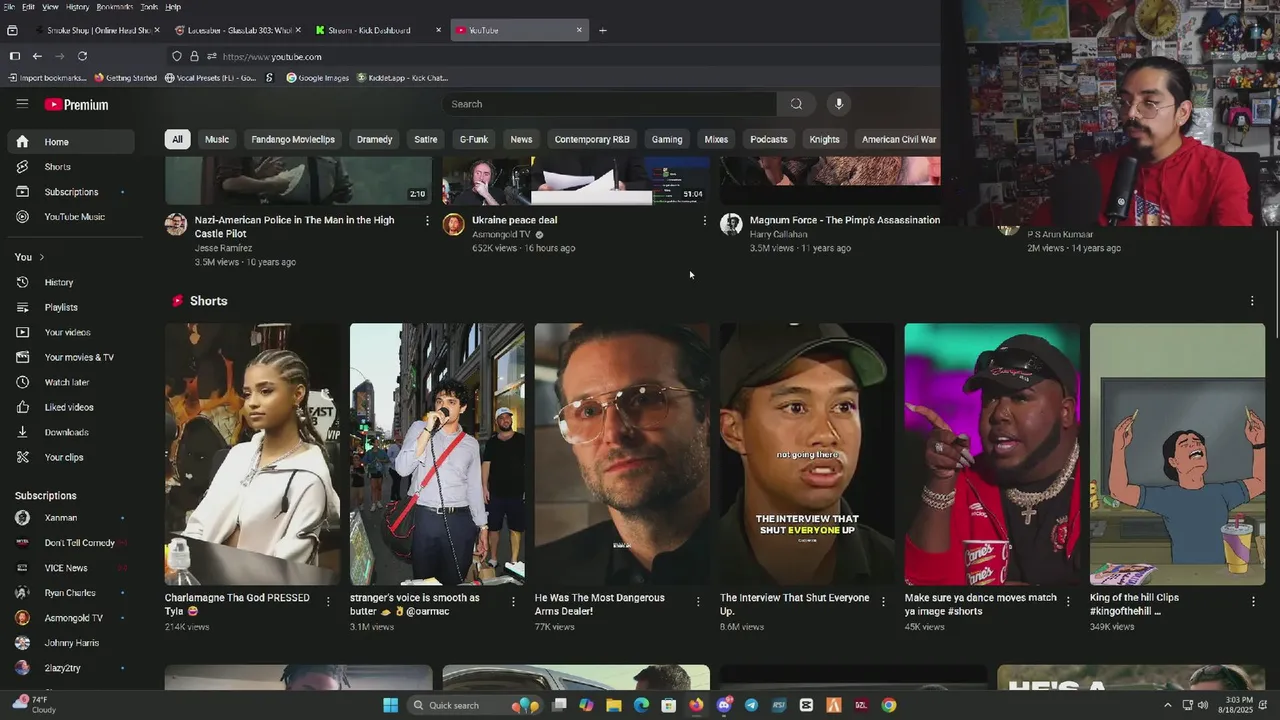The height and width of the screenshot is (720, 1280).
Task: Go back with the browser back arrow
Action: coord(37,56)
